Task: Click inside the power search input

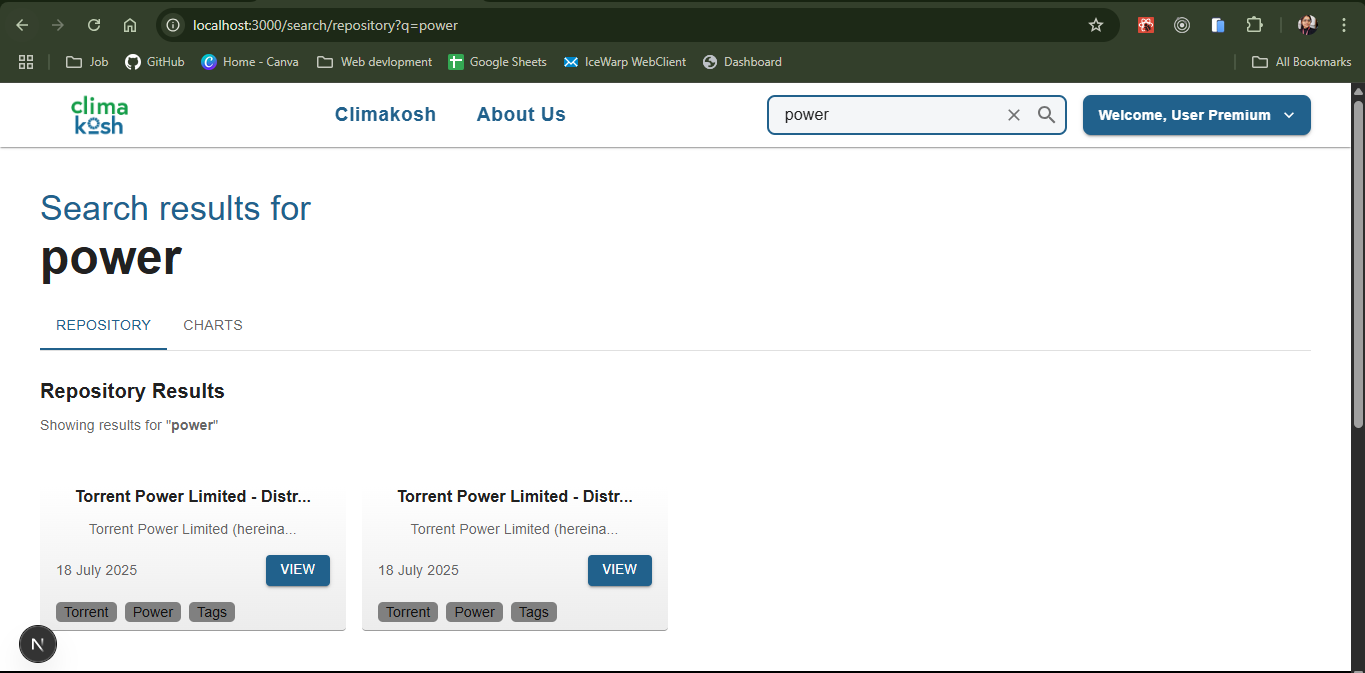Action: tap(885, 115)
